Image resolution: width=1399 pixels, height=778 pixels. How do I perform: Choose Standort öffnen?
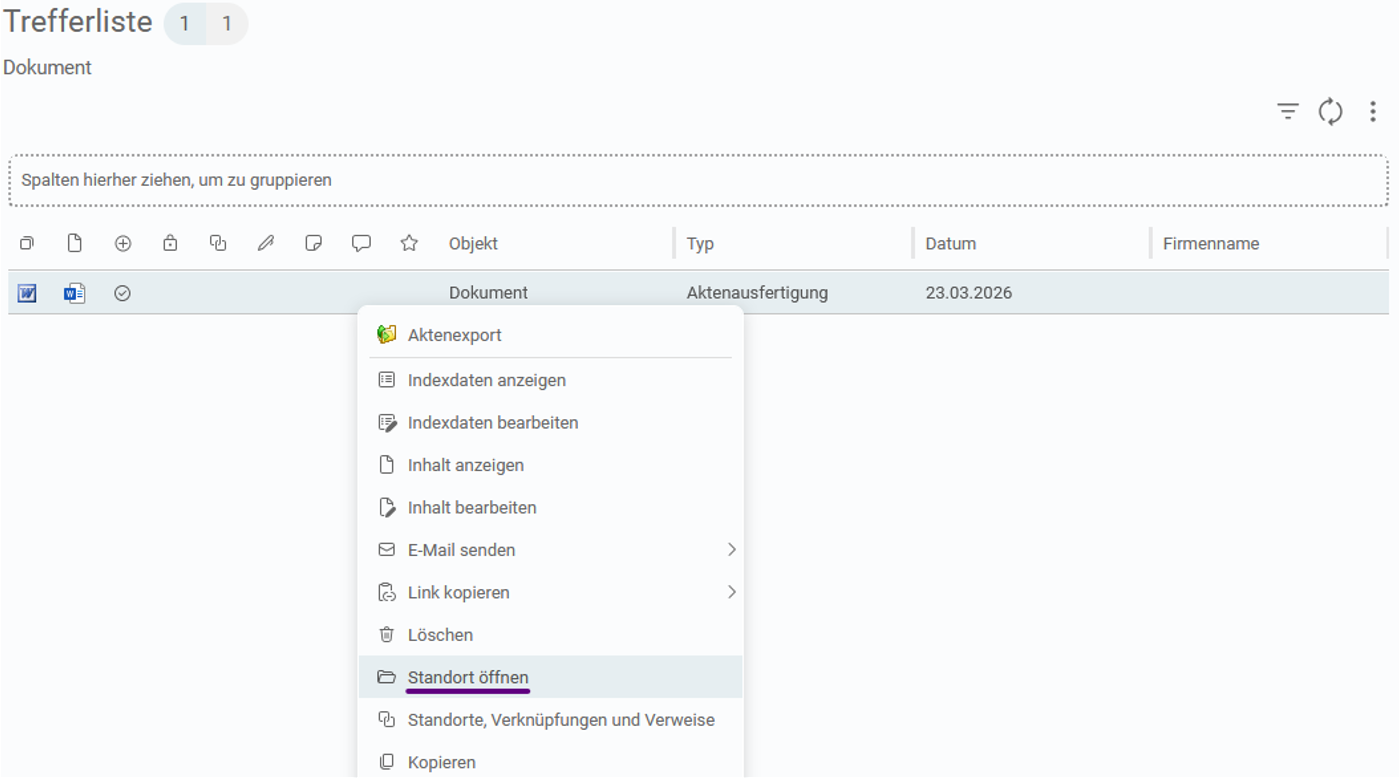[551, 678]
